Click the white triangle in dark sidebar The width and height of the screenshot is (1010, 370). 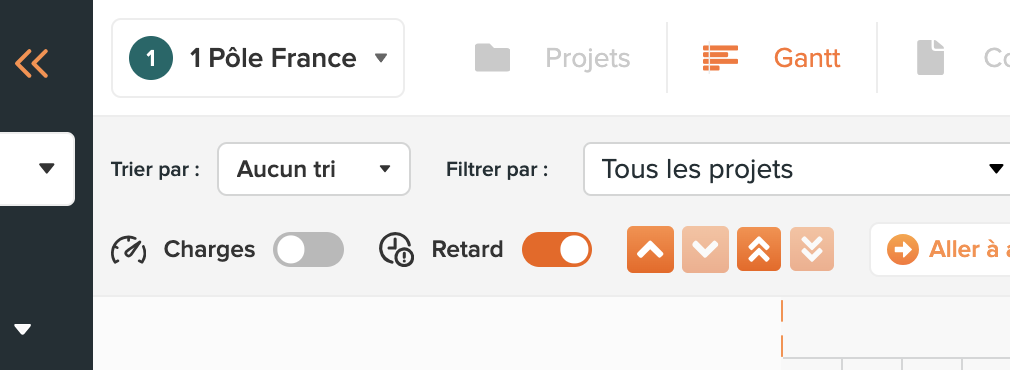click(23, 330)
